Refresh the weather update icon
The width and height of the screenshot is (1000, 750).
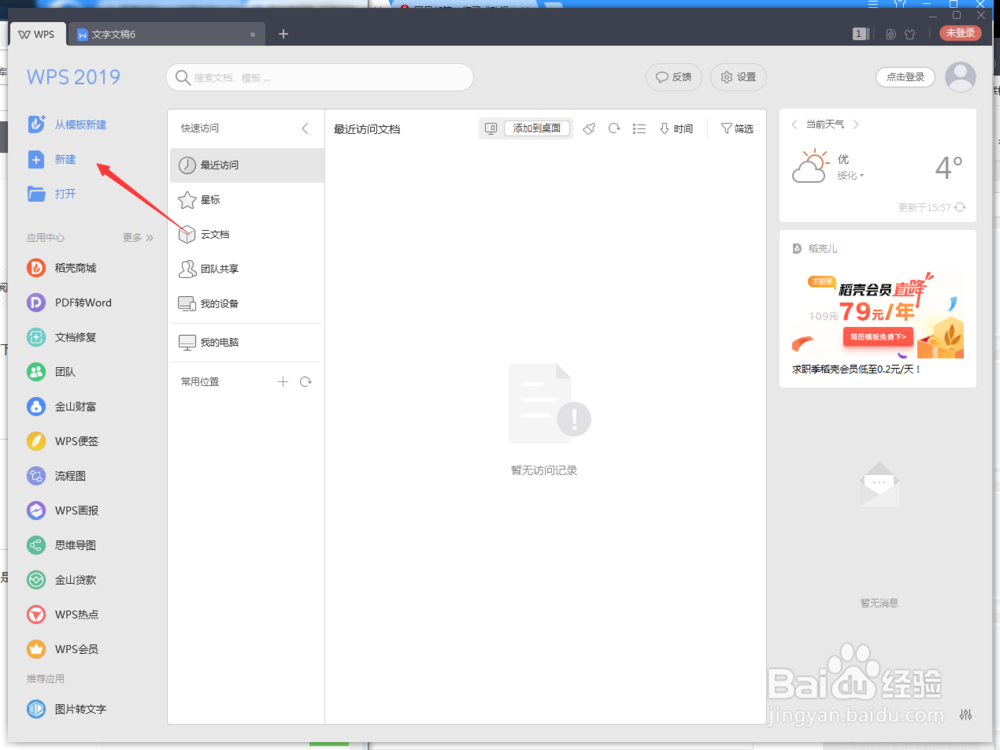click(960, 207)
